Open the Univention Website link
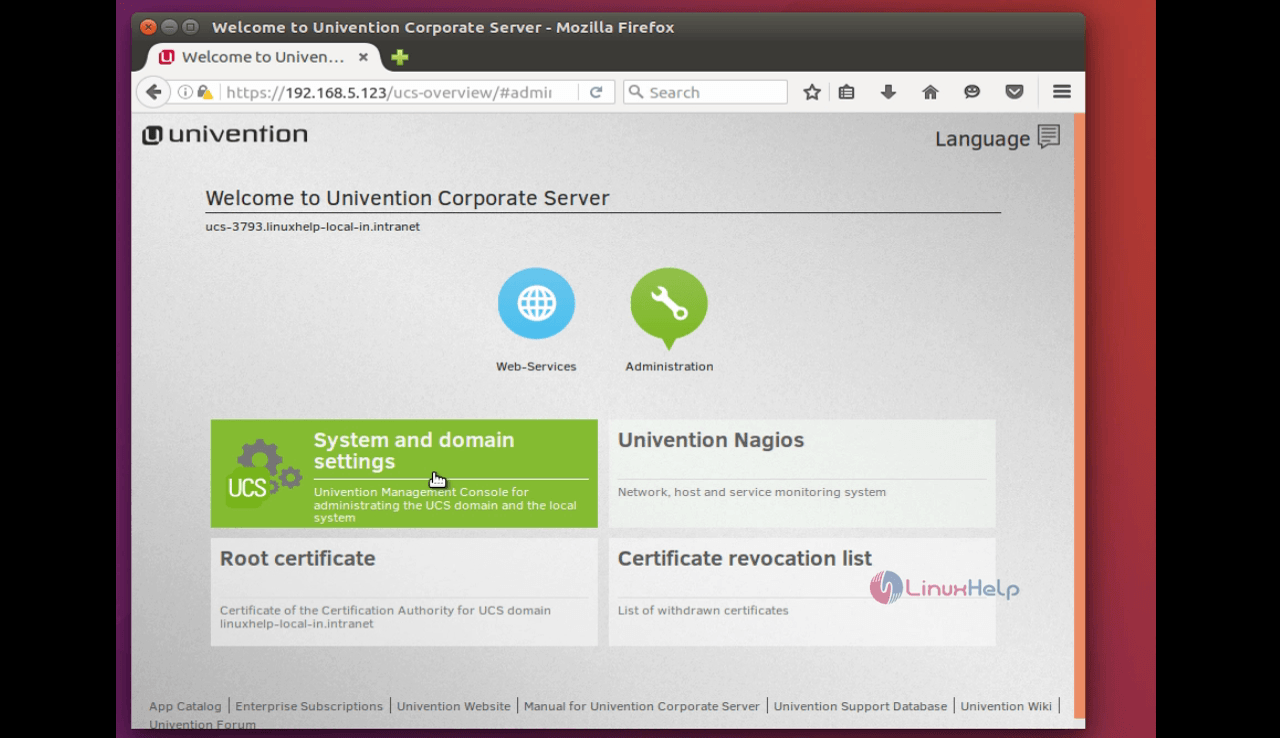The width and height of the screenshot is (1280, 738). click(x=453, y=706)
